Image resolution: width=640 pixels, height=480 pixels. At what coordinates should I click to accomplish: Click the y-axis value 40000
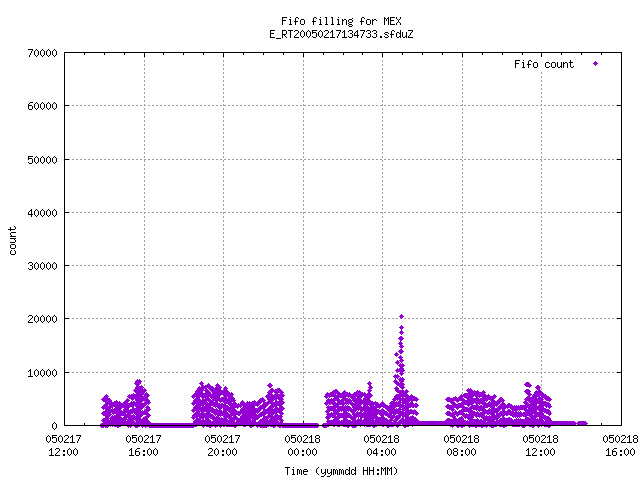(x=42, y=213)
